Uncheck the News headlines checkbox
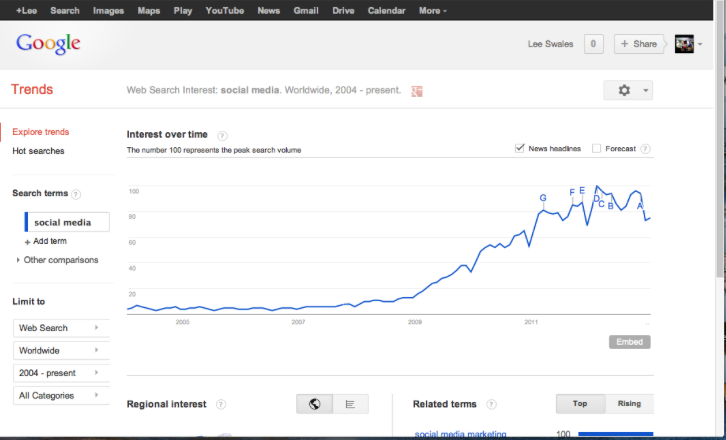Screen dimensions: 726x440 [x=520, y=149]
